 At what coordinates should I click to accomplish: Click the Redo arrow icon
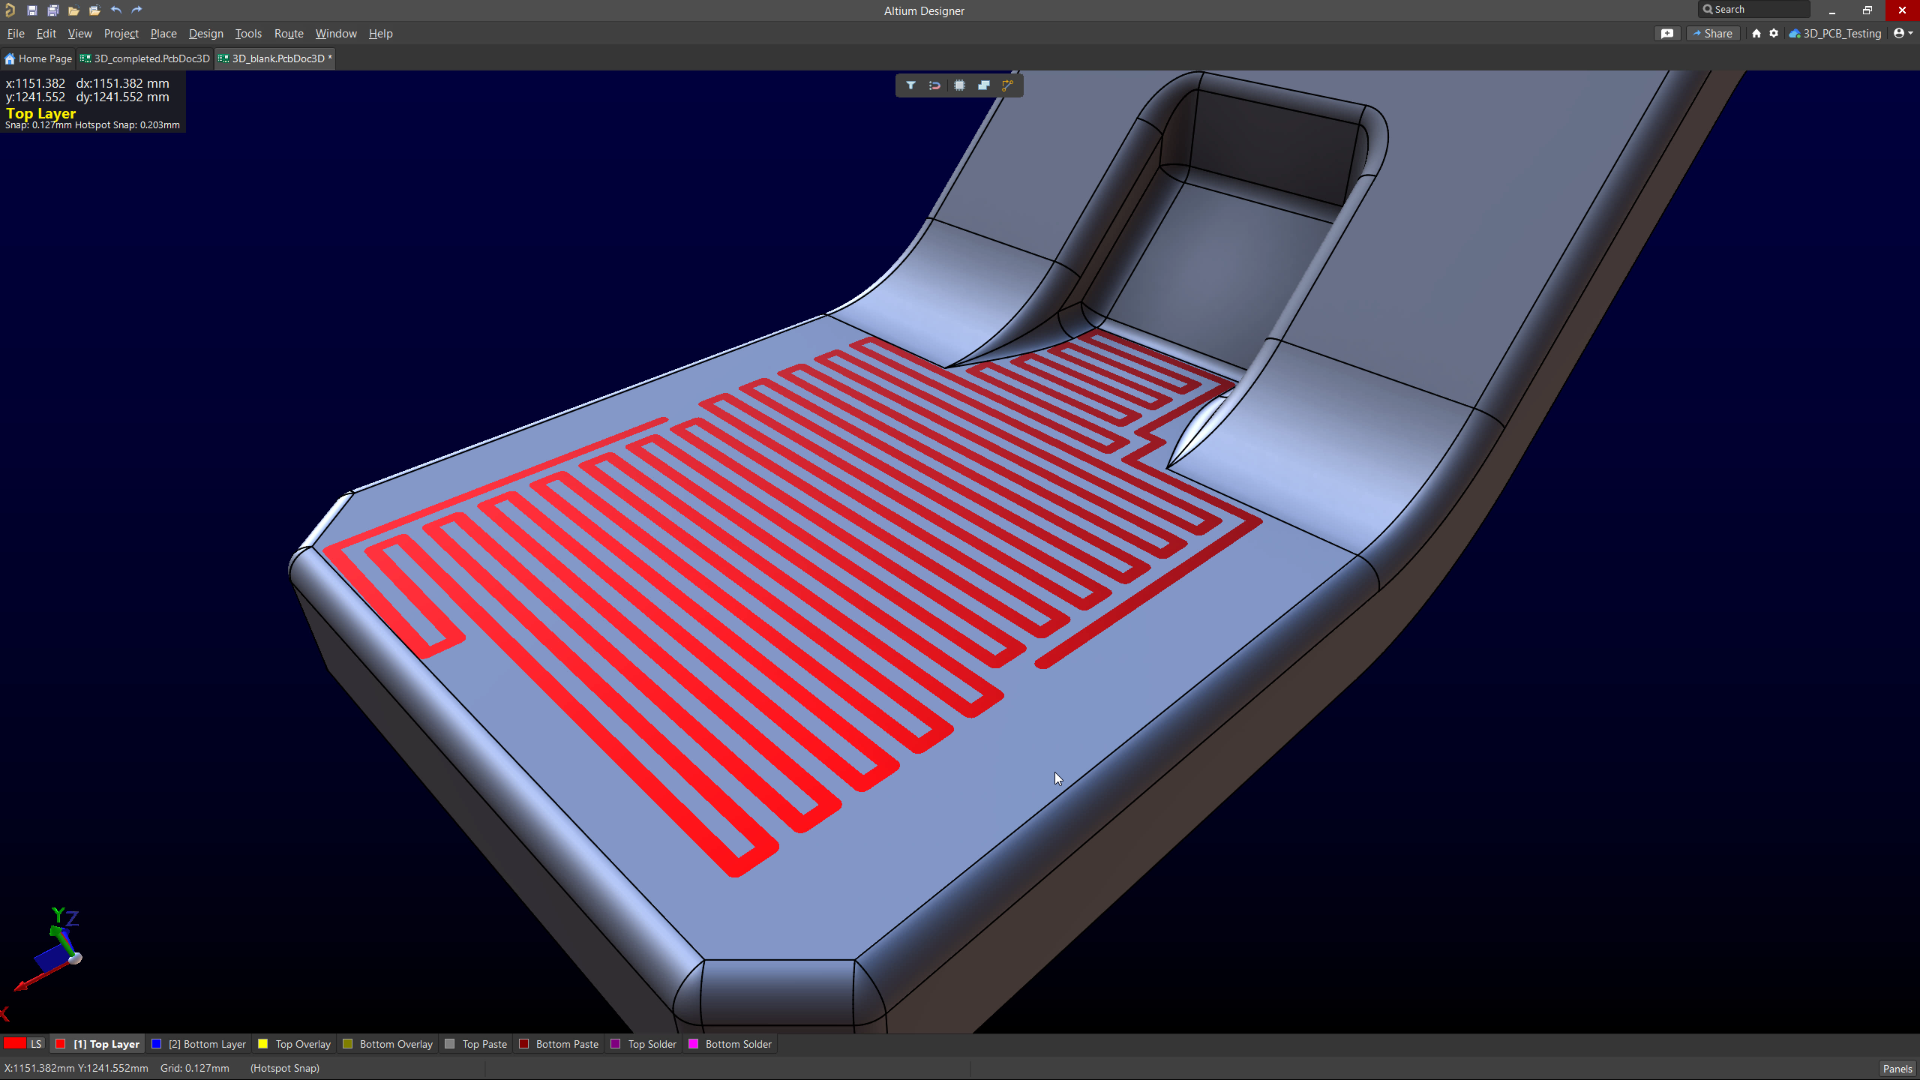click(x=137, y=10)
